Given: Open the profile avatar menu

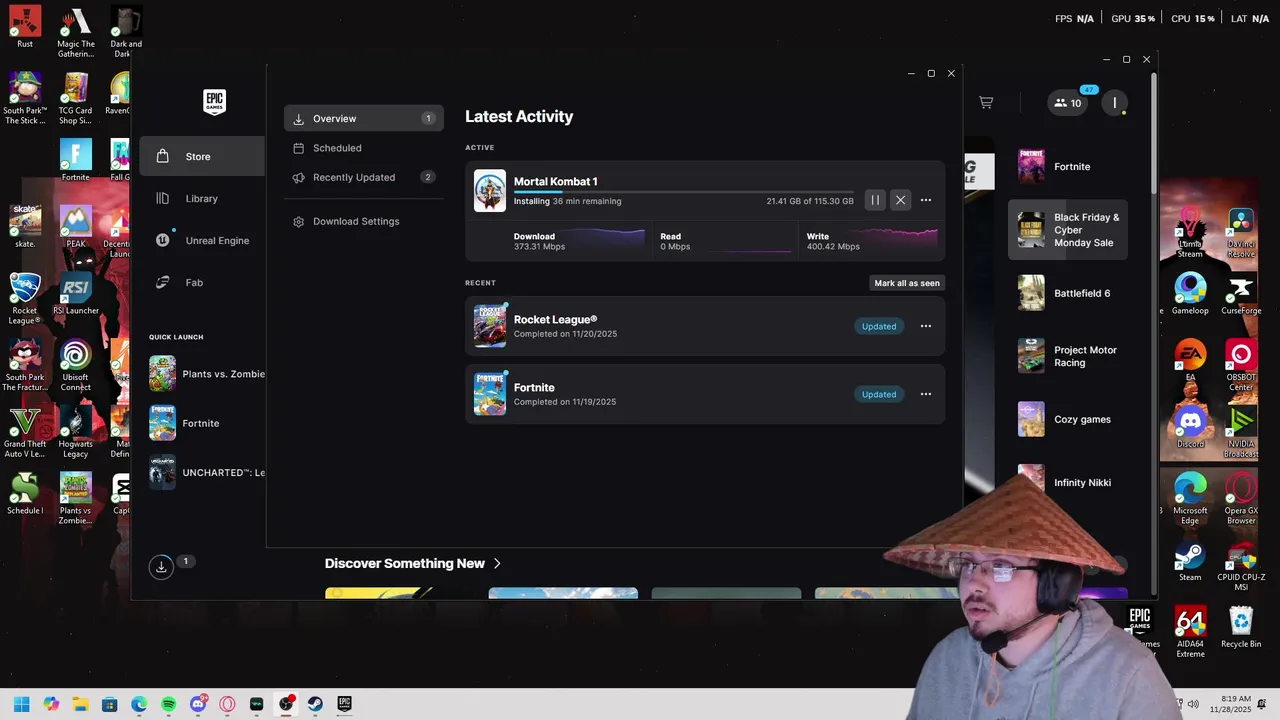Looking at the screenshot, I should (x=1114, y=102).
